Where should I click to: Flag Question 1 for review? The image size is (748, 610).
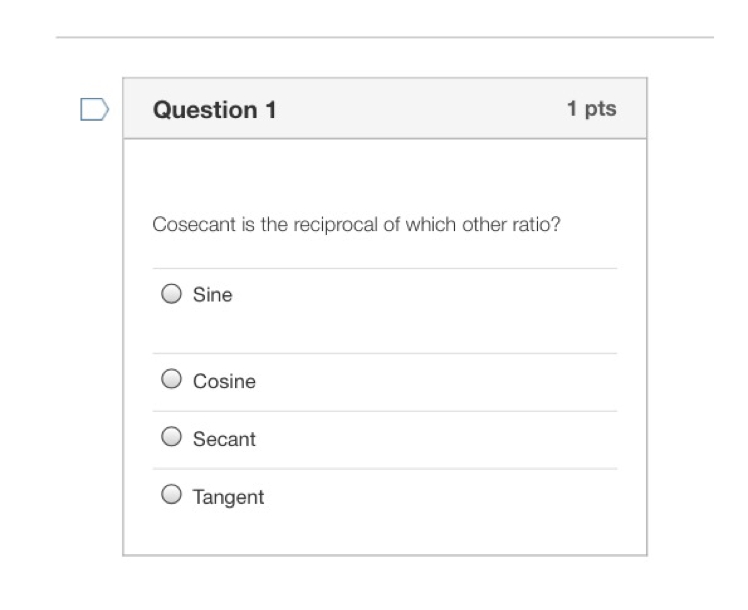click(x=94, y=109)
